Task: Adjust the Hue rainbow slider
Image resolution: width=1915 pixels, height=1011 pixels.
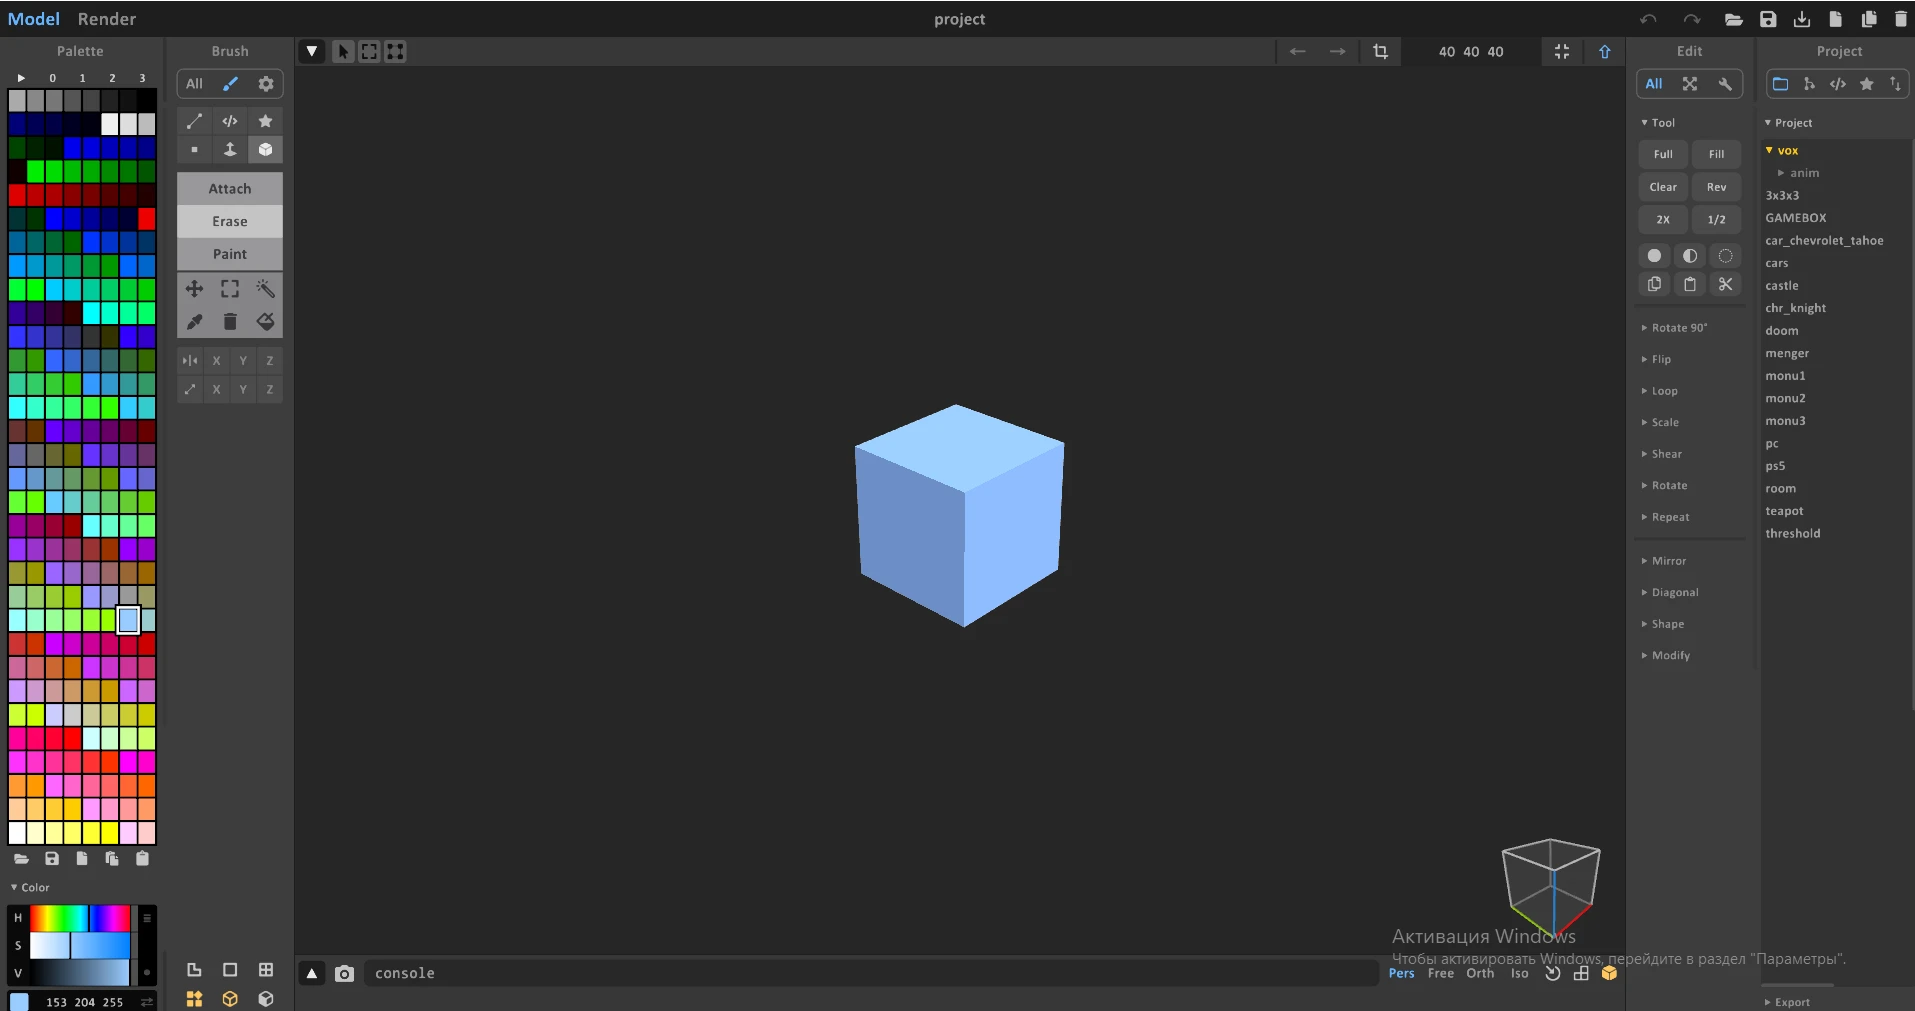Action: (x=80, y=917)
